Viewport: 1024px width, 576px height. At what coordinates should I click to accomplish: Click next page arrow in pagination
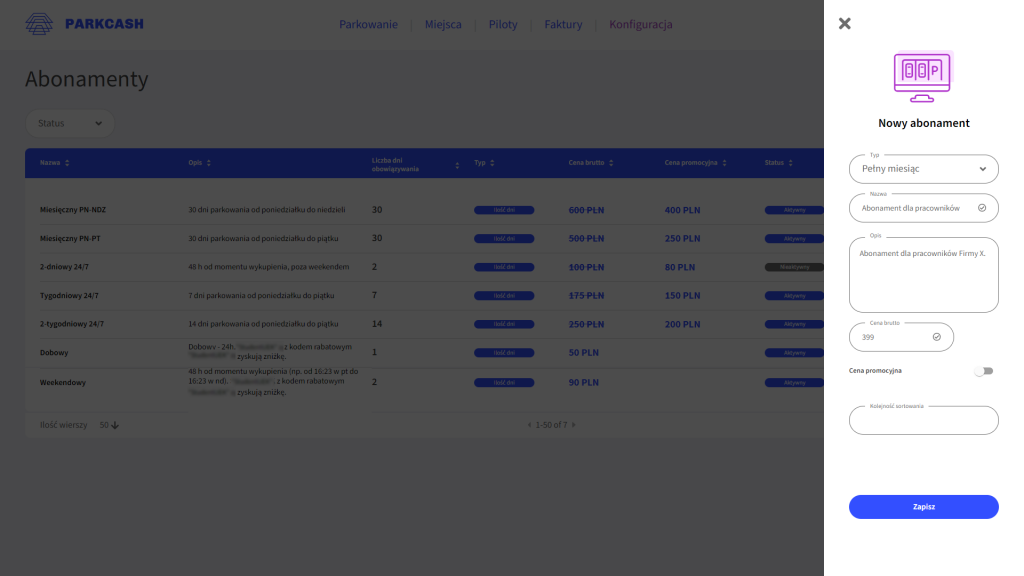pos(573,425)
